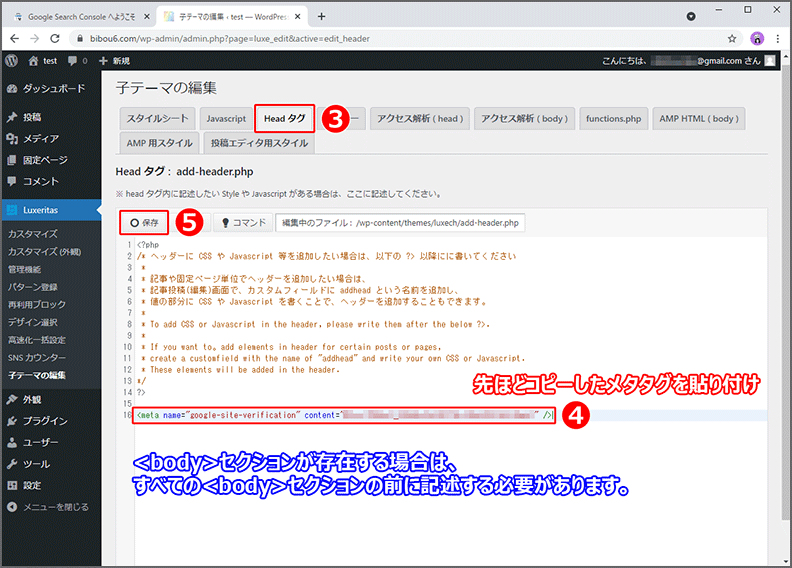This screenshot has height=568, width=792.
Task: Open ダッシュボード in the sidebar
Action: pyautogui.click(x=51, y=88)
